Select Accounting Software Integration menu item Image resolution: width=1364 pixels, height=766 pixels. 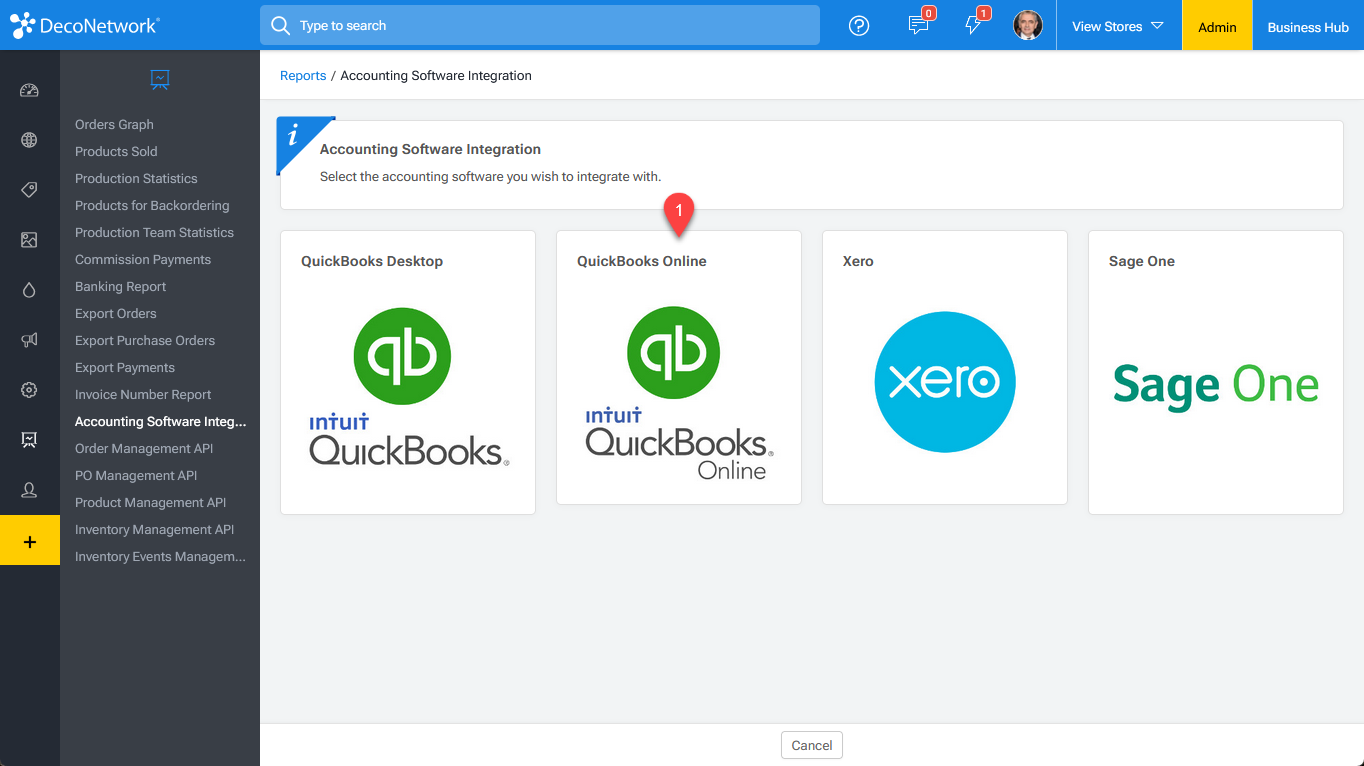pyautogui.click(x=160, y=421)
